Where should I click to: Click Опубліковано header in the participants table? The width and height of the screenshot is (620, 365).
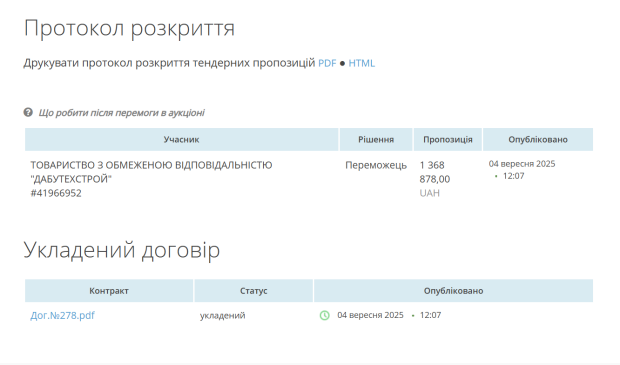click(x=538, y=139)
